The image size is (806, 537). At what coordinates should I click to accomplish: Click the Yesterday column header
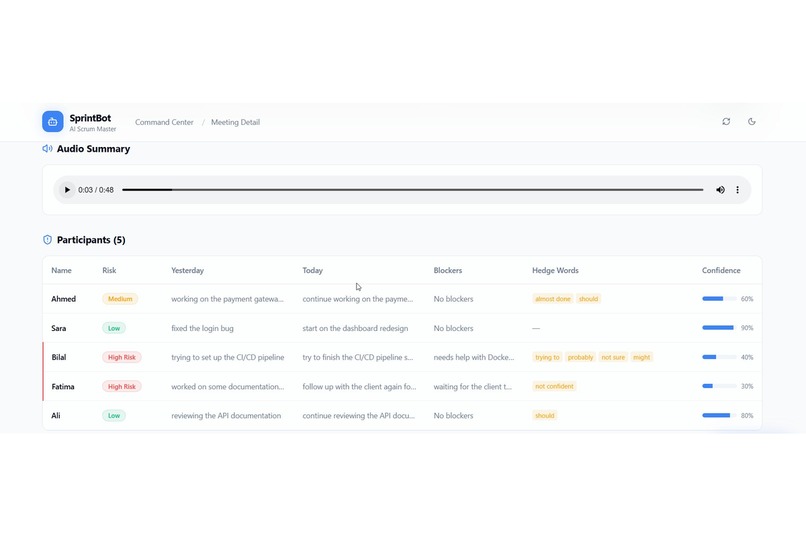point(187,270)
